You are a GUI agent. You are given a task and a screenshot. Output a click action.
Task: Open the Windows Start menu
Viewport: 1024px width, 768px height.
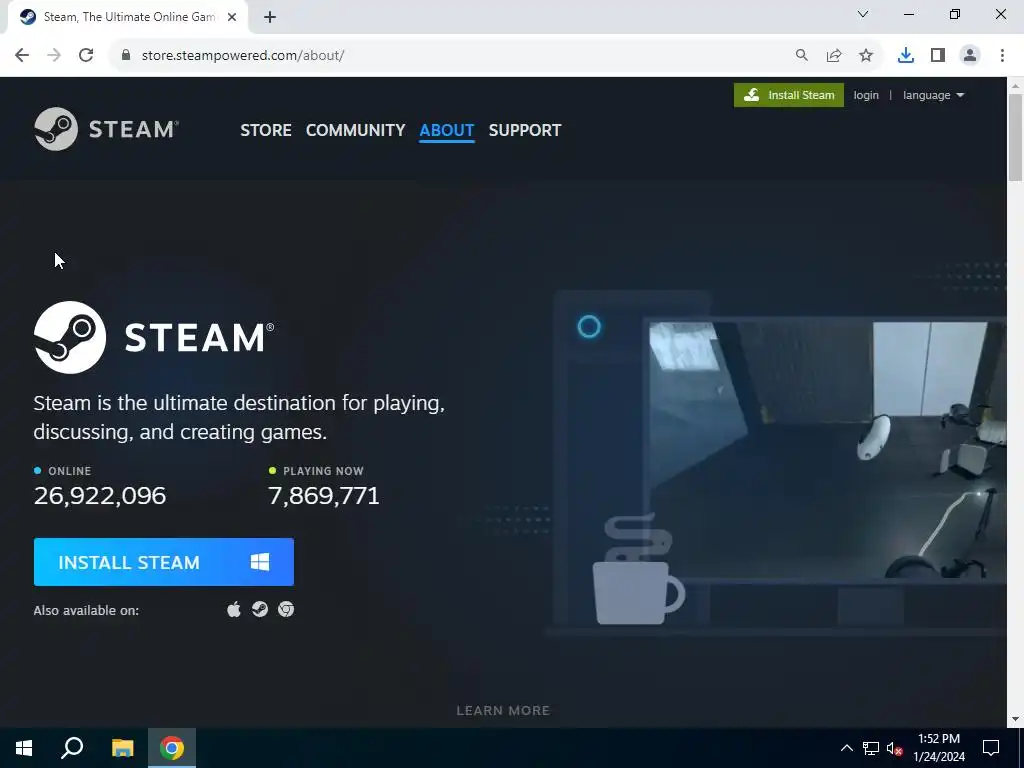[24, 748]
